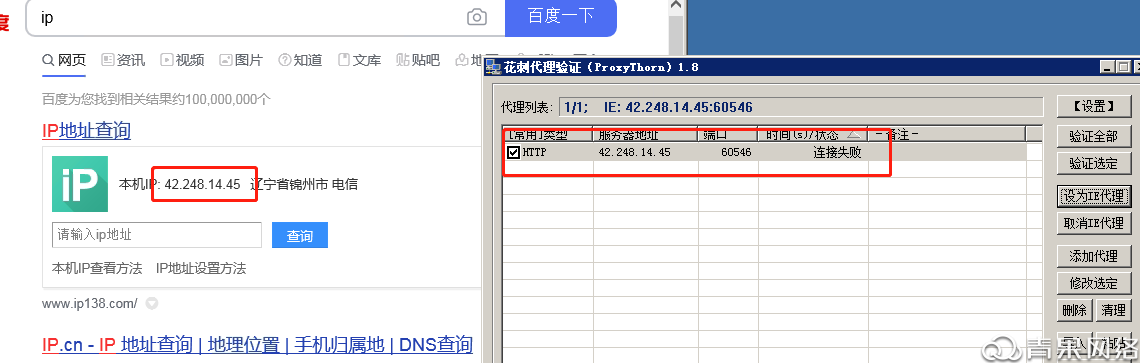Select the 贴吧 tab
Viewport: 1140px width, 363px height.
tap(418, 60)
